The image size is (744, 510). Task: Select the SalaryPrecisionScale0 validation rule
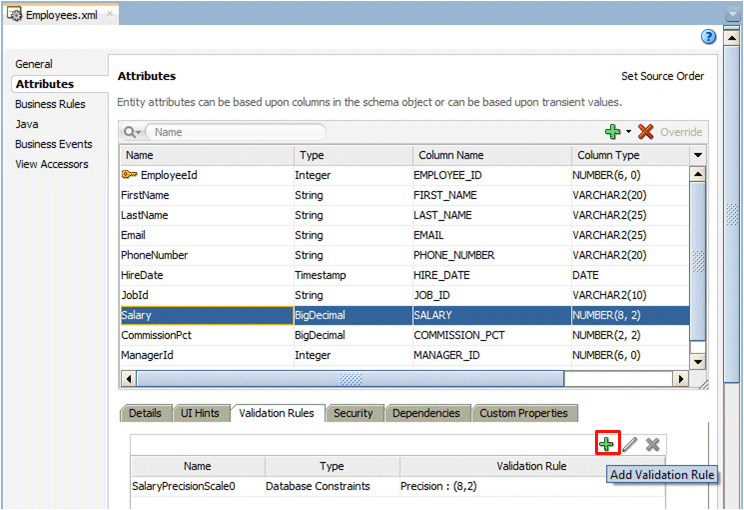coord(398,486)
